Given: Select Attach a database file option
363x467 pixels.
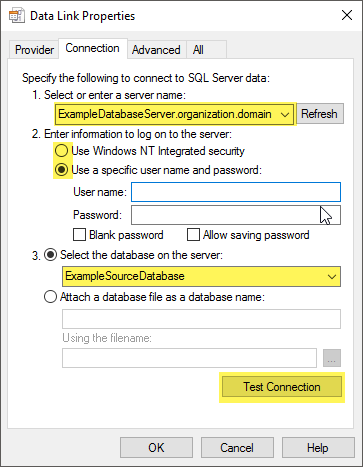Looking at the screenshot, I should tap(50, 297).
